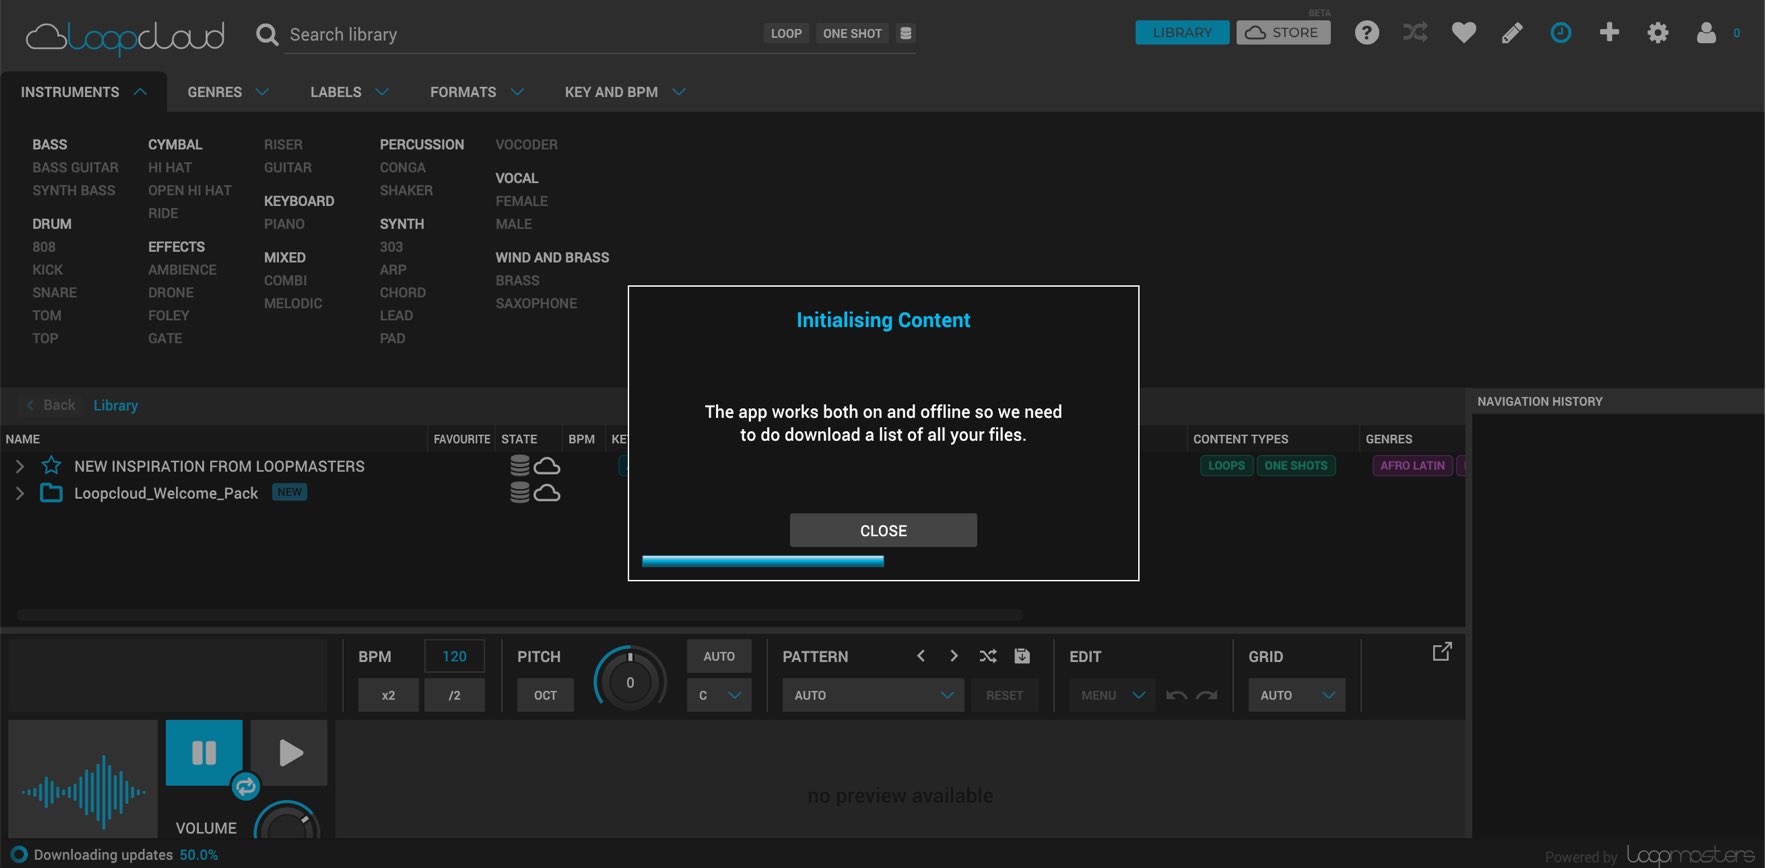Randomise the pattern with shuffle icon
This screenshot has height=868, width=1766.
pos(988,656)
